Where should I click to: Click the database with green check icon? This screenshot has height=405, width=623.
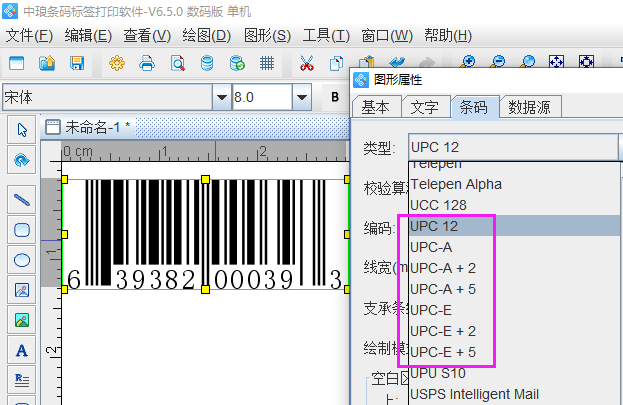(x=237, y=63)
